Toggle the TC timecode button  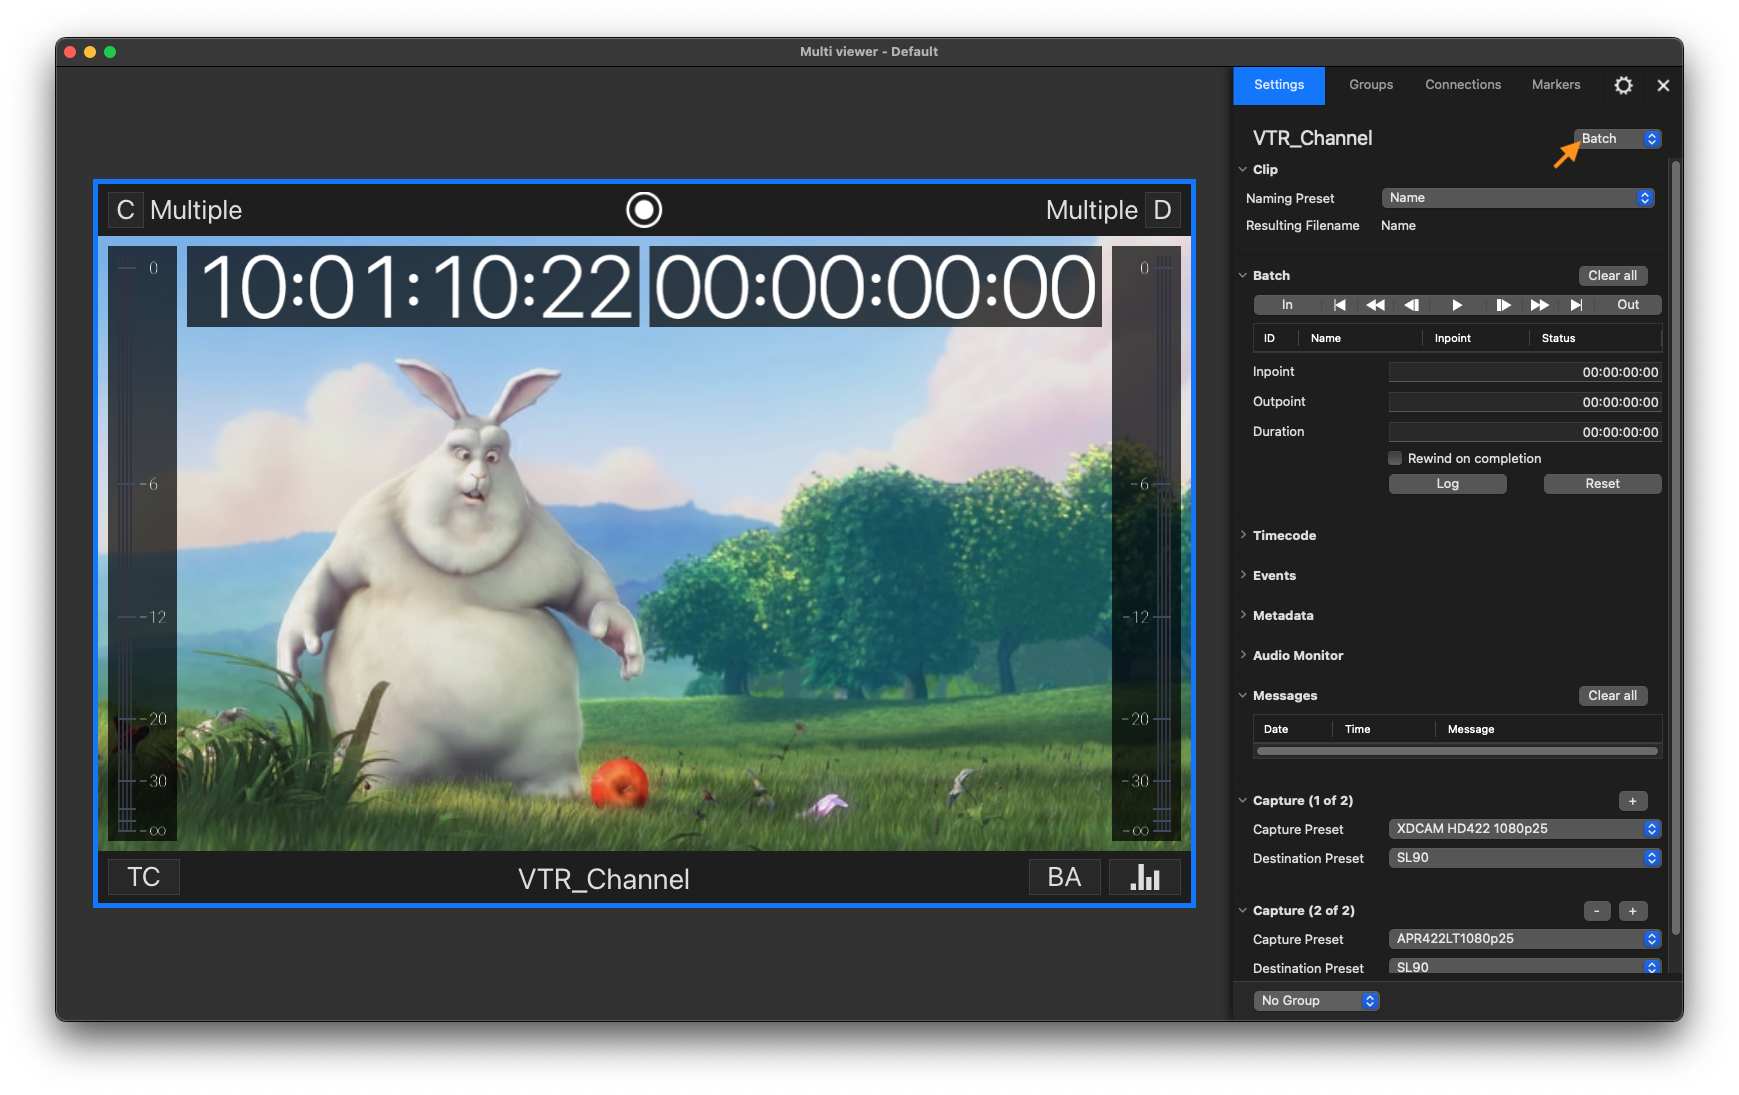pyautogui.click(x=144, y=877)
